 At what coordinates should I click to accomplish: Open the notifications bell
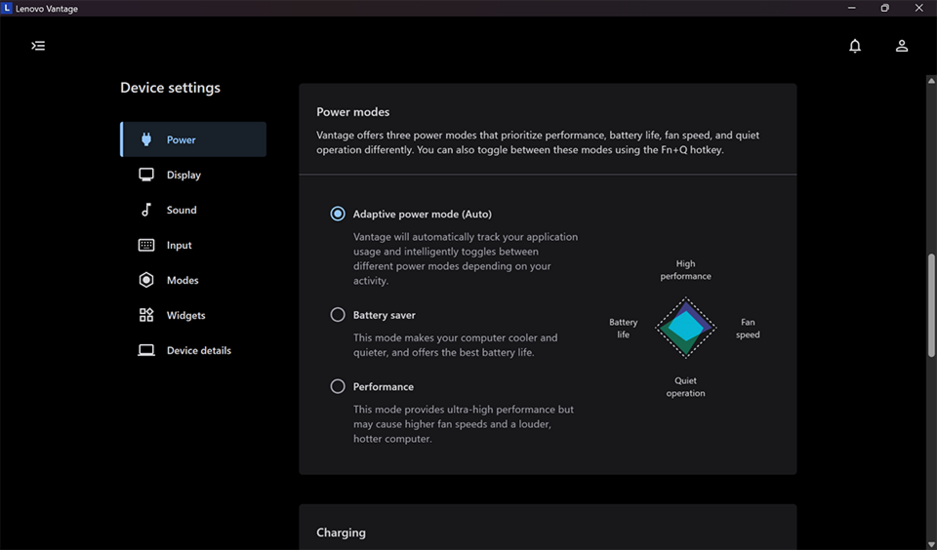click(x=855, y=46)
